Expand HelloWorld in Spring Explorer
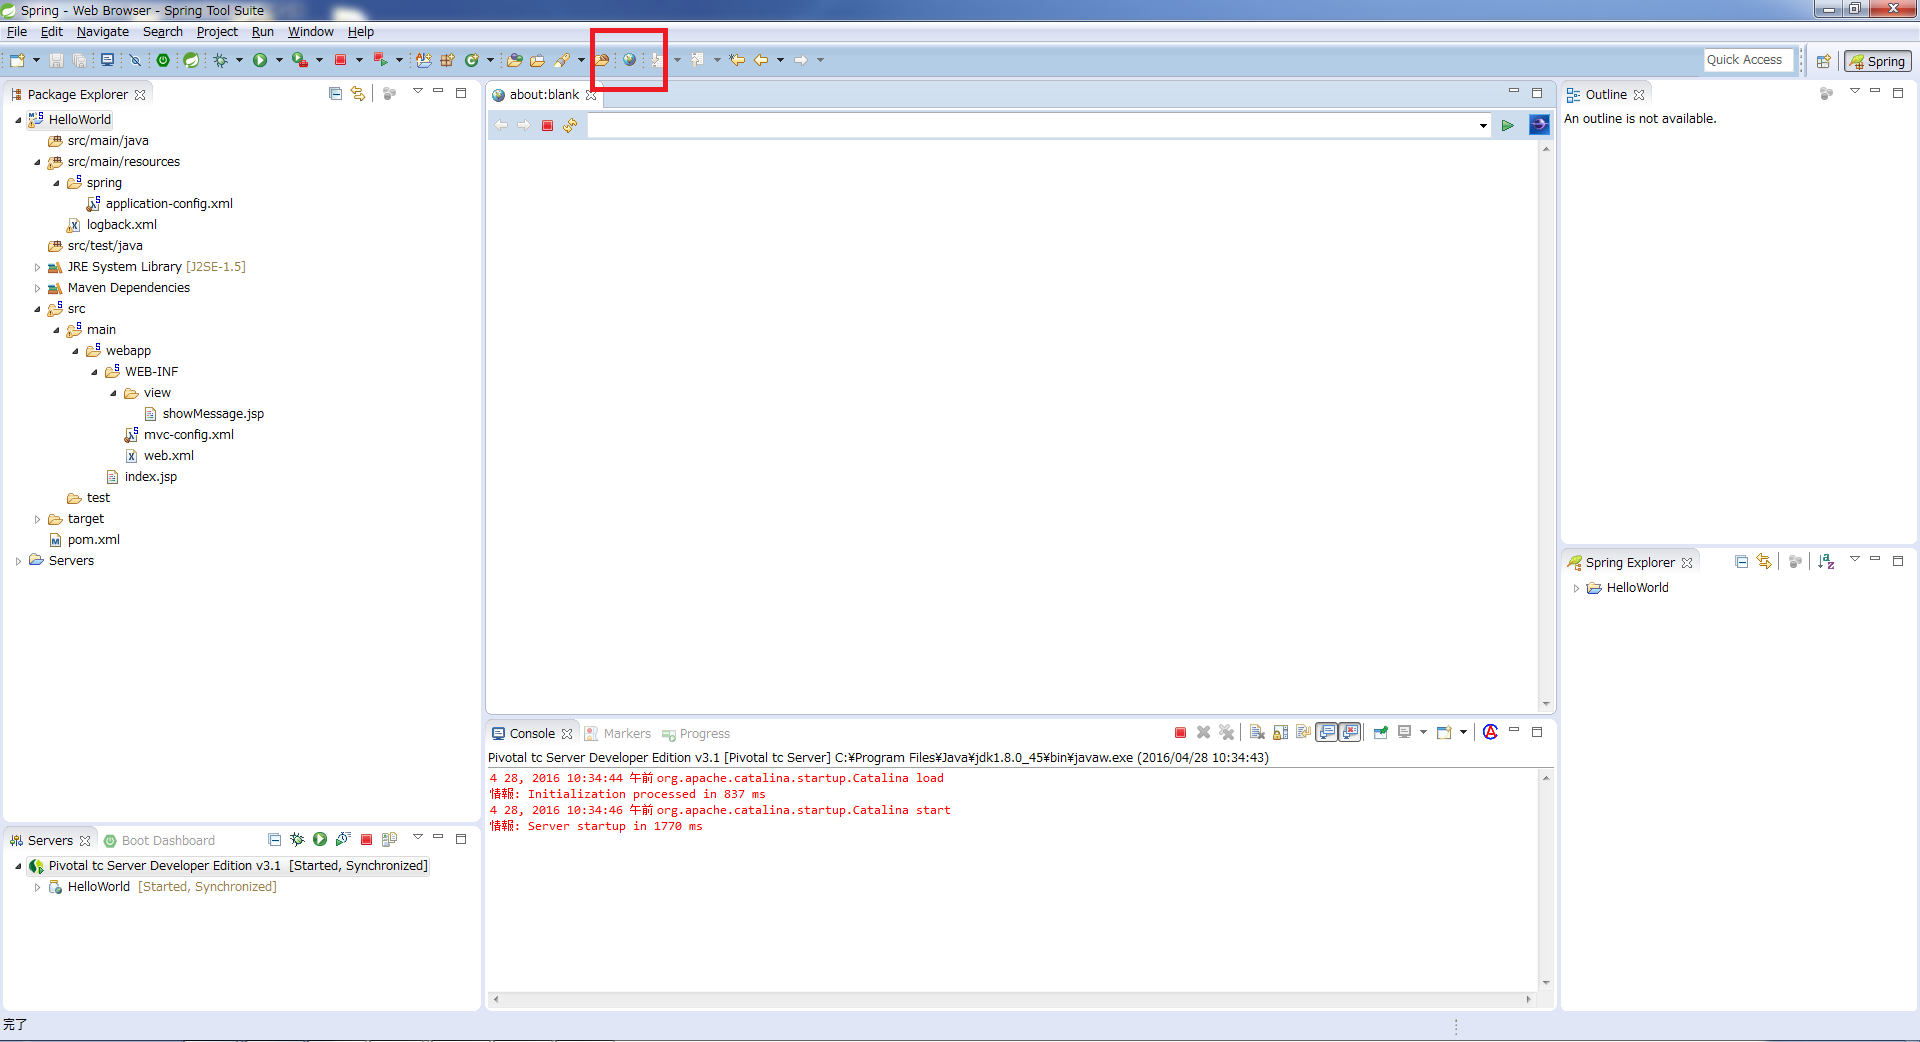The image size is (1920, 1042). pos(1576,588)
